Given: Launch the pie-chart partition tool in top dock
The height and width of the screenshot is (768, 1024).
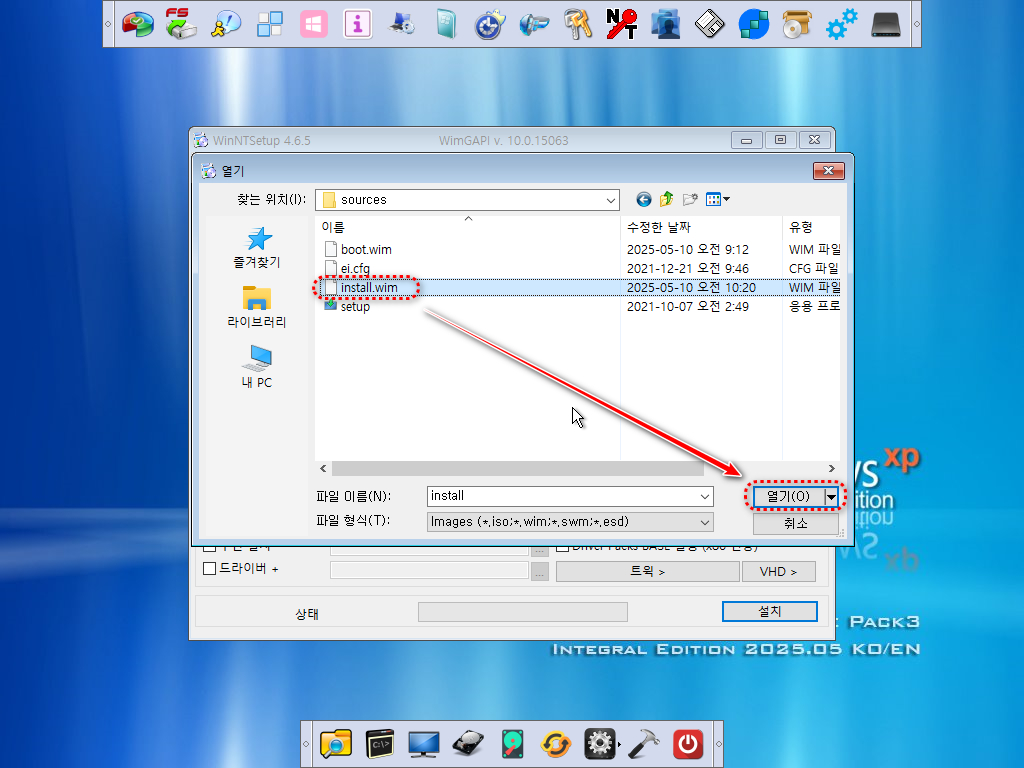Looking at the screenshot, I should [x=137, y=24].
